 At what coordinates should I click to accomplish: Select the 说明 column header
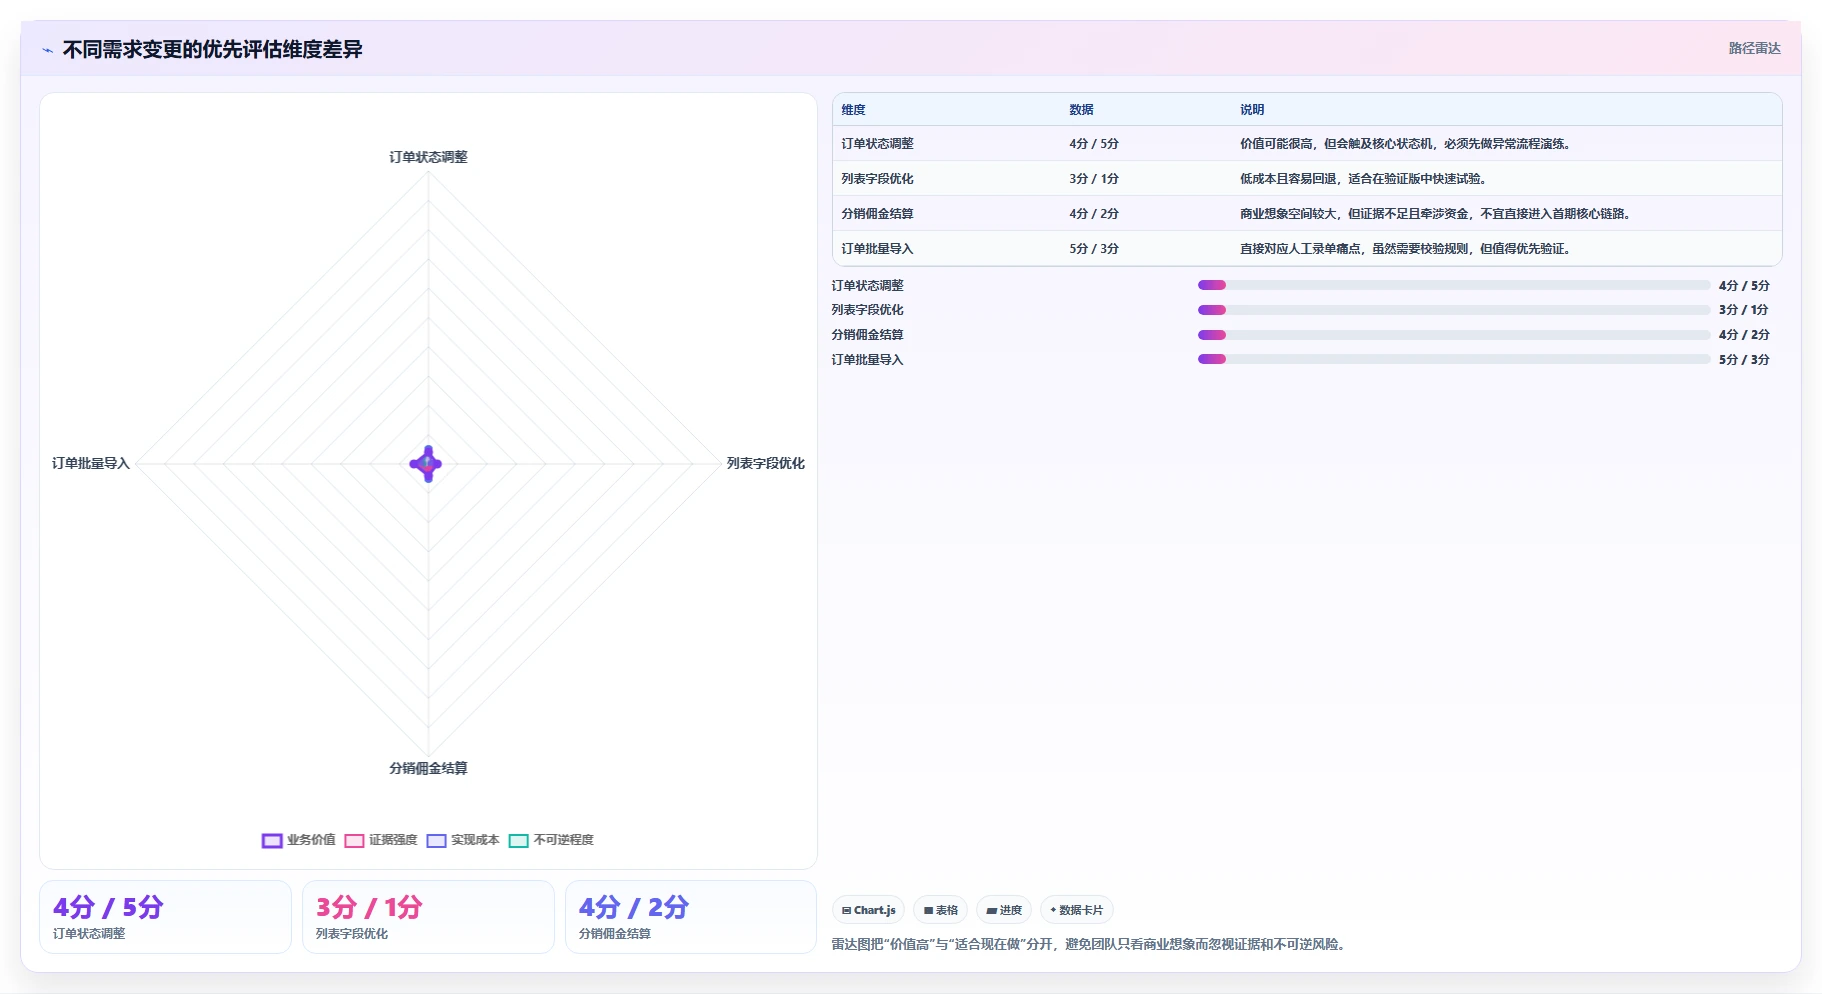pos(1252,110)
